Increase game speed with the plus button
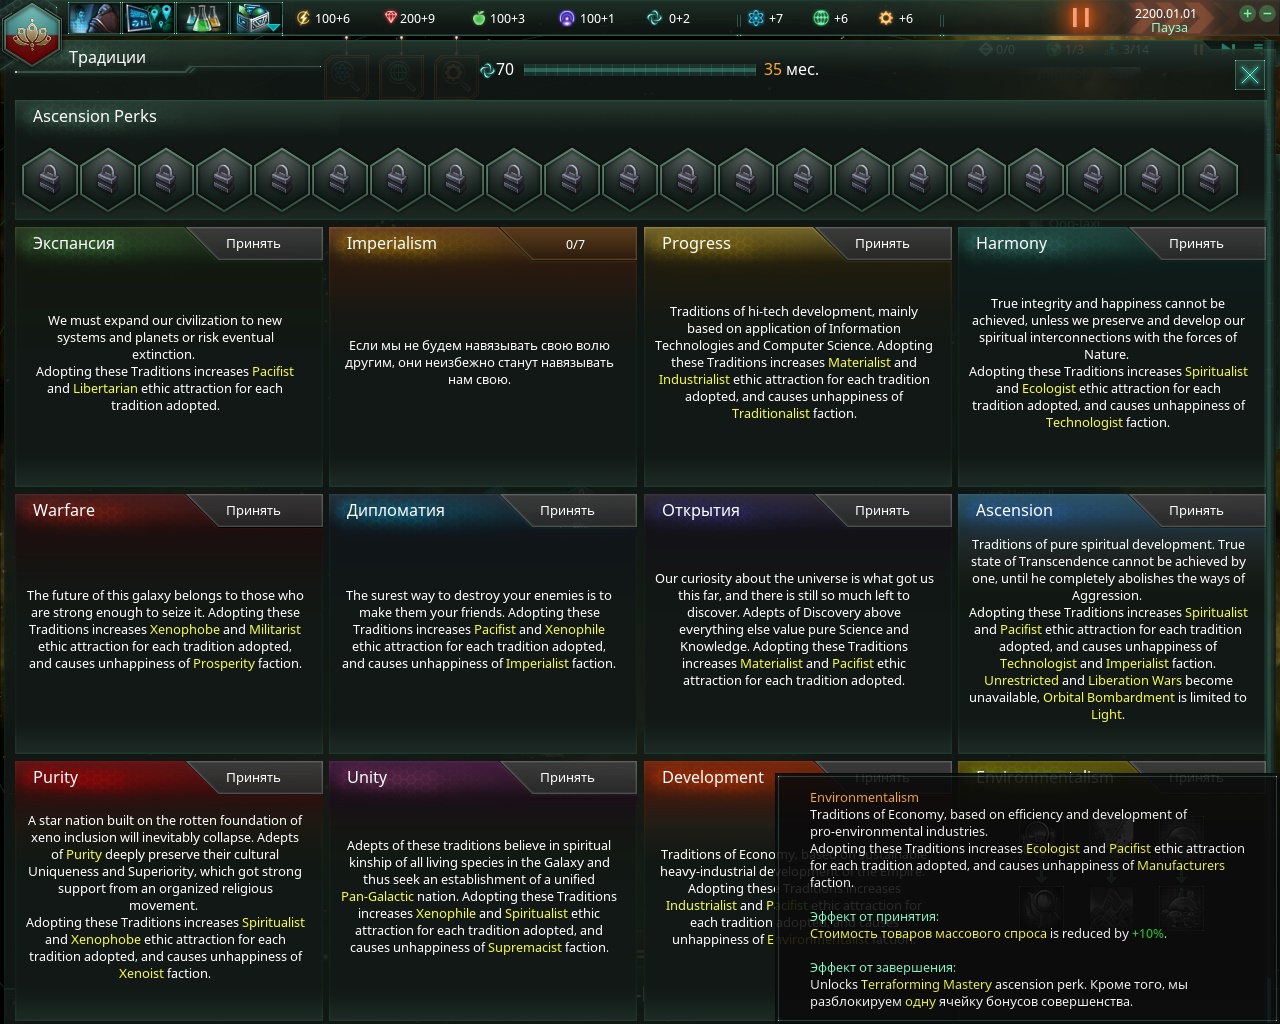Screen dimensions: 1280x1024 coord(1247,14)
